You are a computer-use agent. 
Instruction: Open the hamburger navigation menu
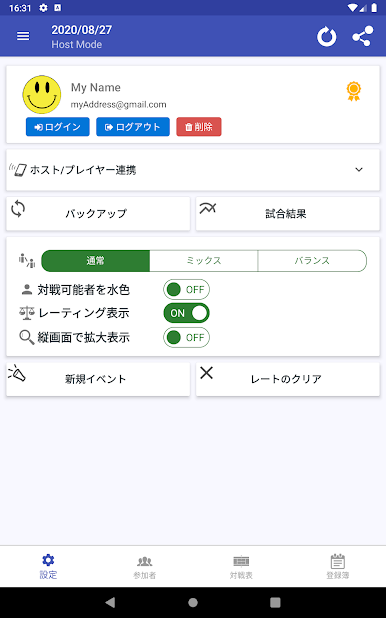(23, 36)
